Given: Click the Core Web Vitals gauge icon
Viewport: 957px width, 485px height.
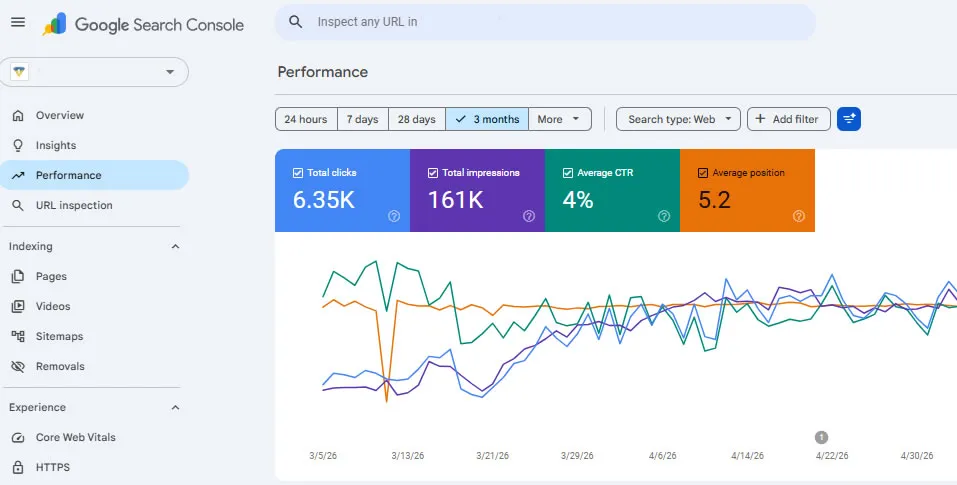Looking at the screenshot, I should click(18, 437).
